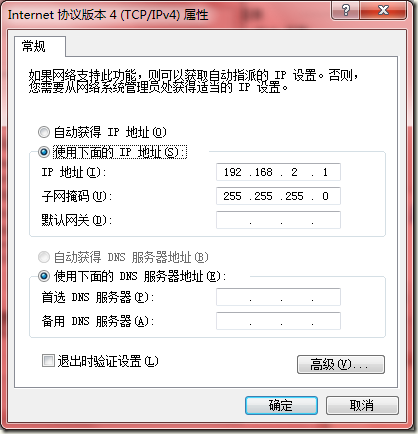Click the 168 octet of IP address

[x=264, y=172]
